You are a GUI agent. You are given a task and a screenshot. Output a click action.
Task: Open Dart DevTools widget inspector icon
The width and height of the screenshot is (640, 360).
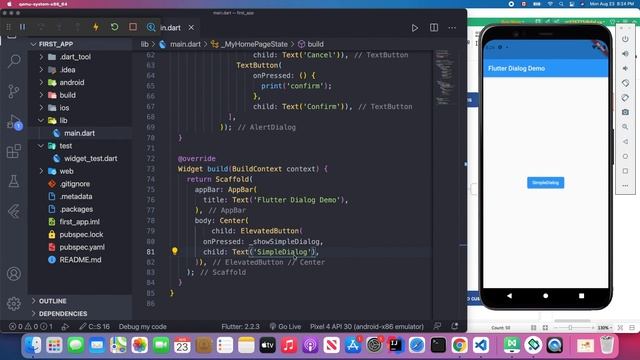coord(151,27)
